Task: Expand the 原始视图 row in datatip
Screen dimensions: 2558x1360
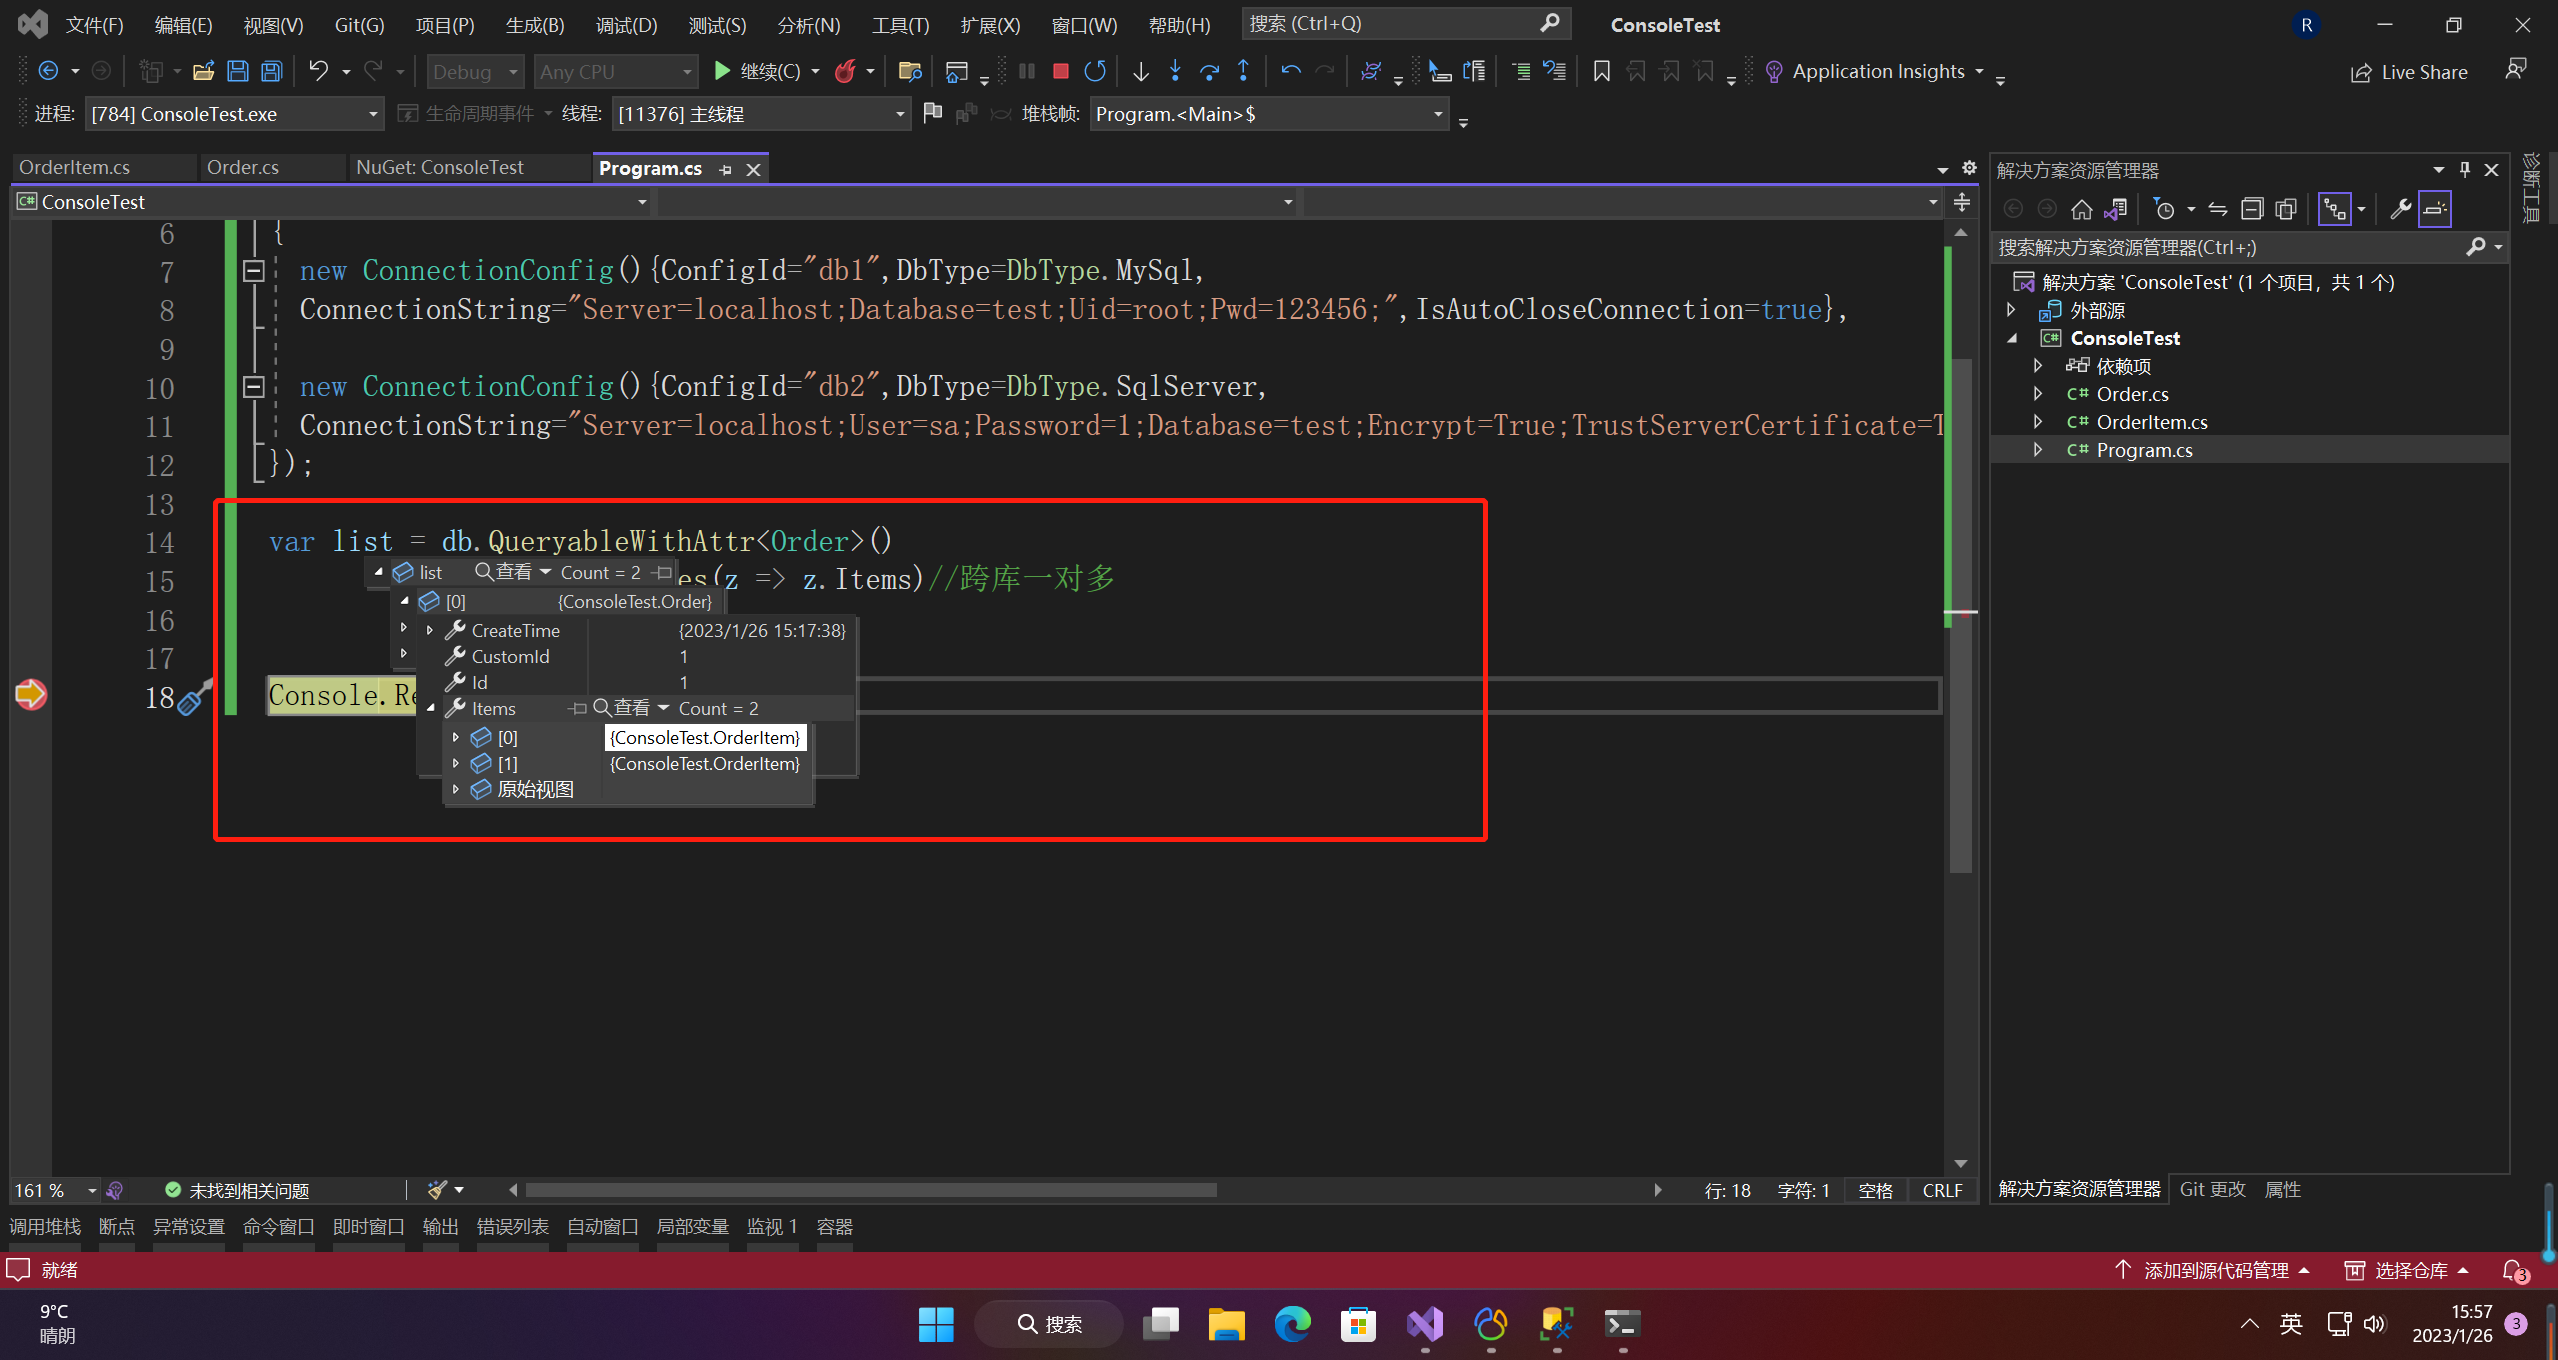Action: click(x=456, y=789)
